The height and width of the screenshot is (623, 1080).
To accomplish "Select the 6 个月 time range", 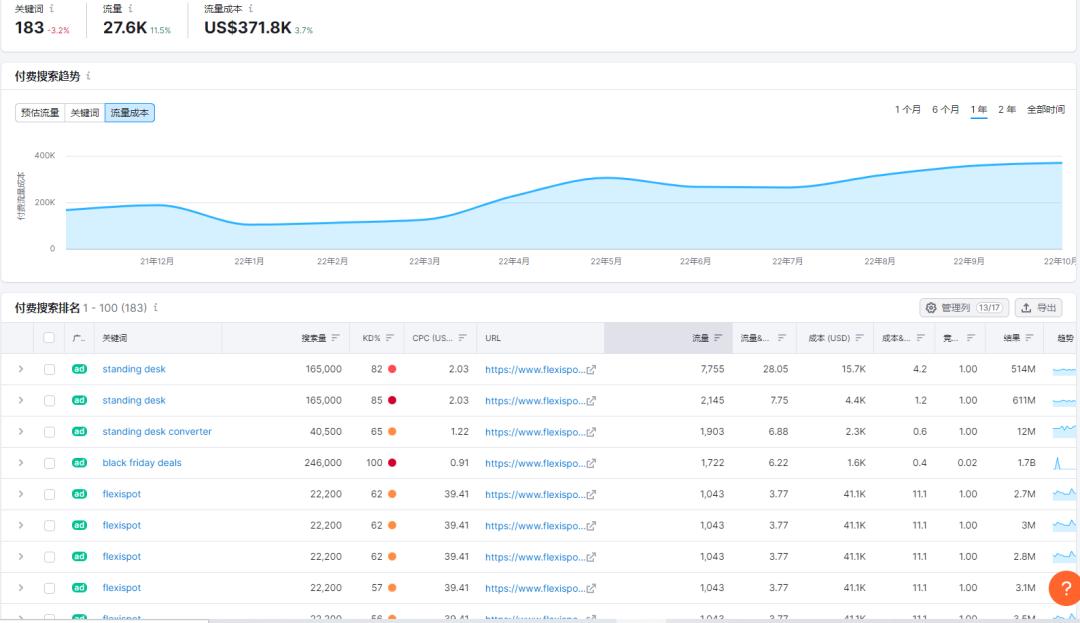I will pyautogui.click(x=945, y=110).
